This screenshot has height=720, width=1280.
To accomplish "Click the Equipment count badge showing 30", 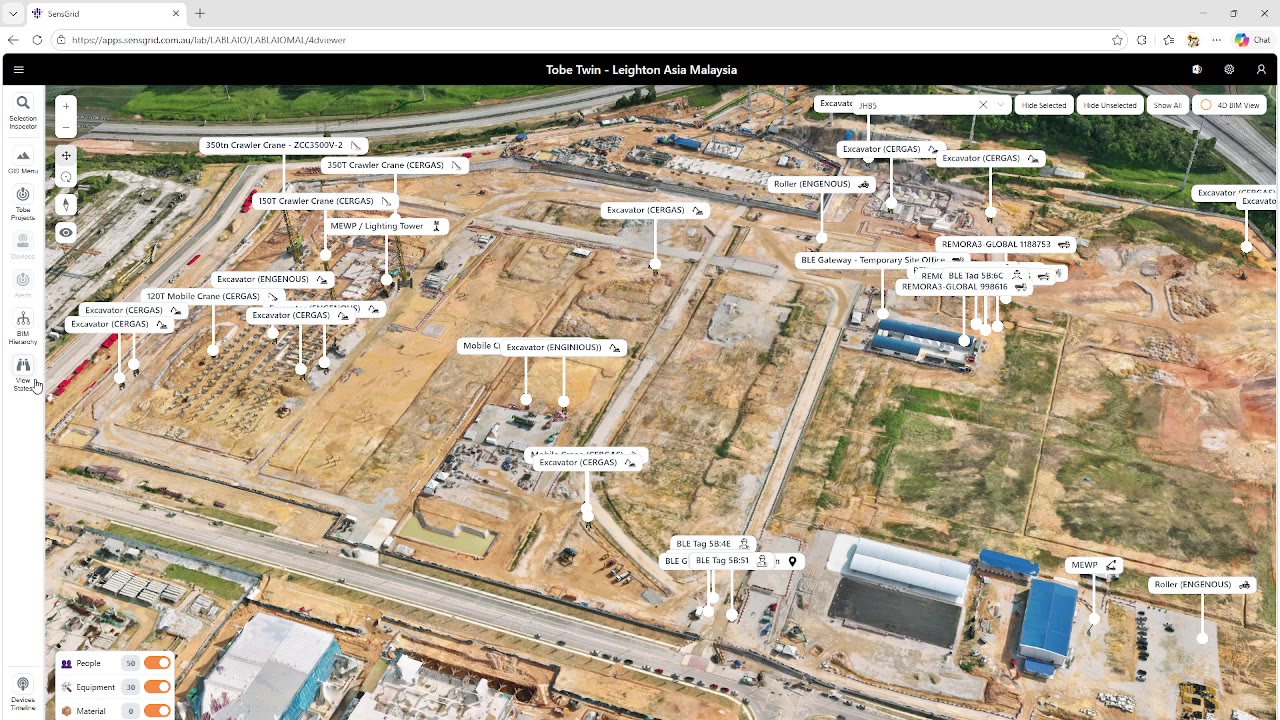I will pyautogui.click(x=130, y=687).
